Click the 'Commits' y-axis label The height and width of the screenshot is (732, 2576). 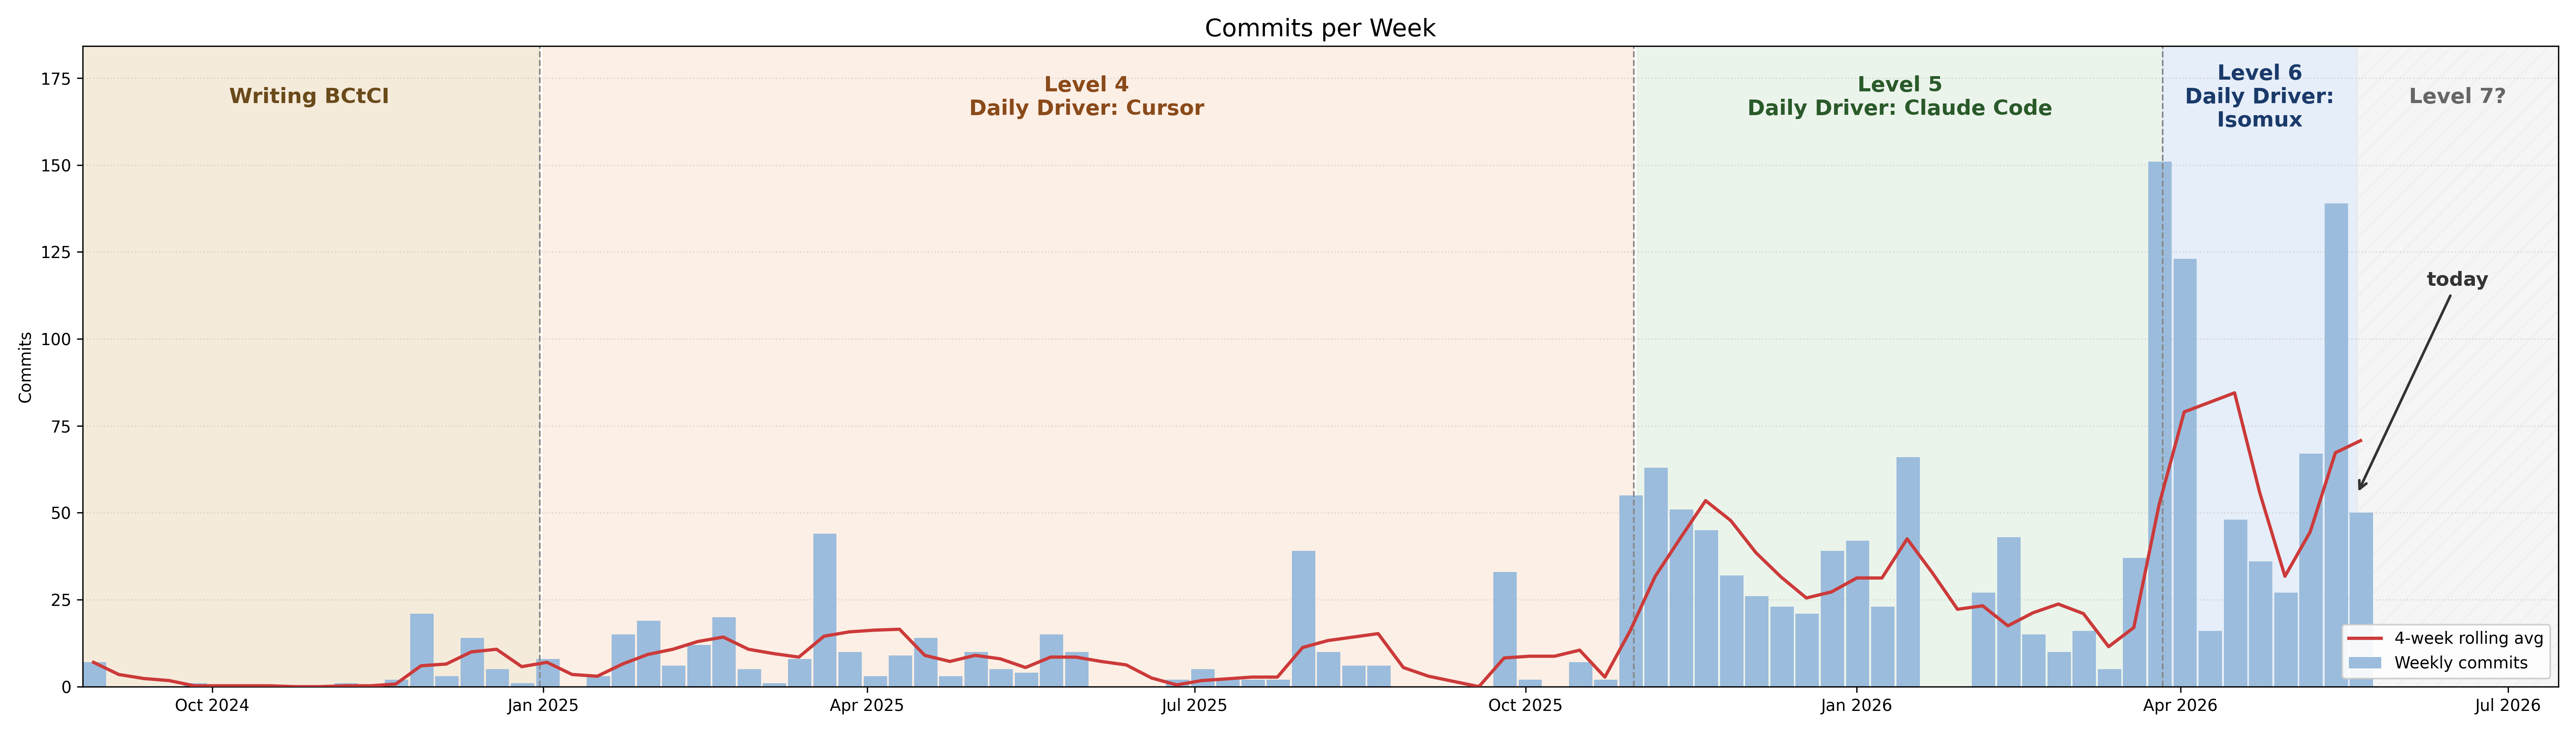click(26, 367)
